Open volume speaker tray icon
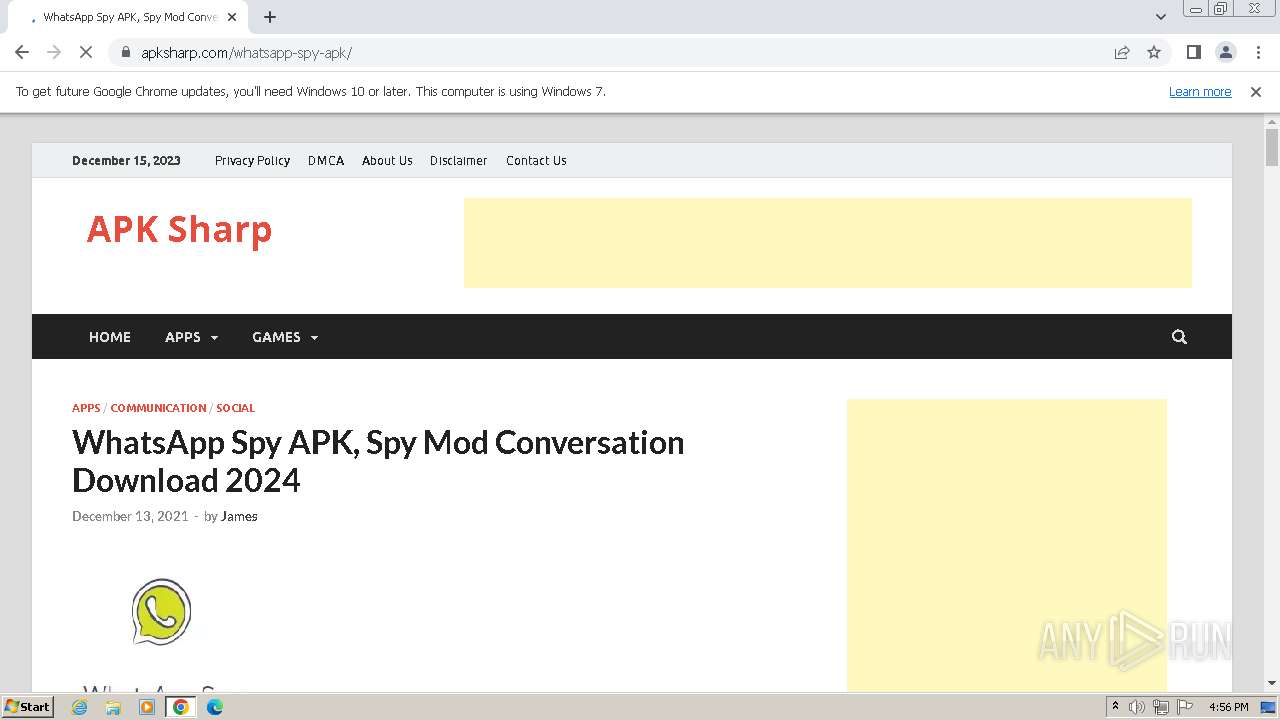 (x=1136, y=707)
